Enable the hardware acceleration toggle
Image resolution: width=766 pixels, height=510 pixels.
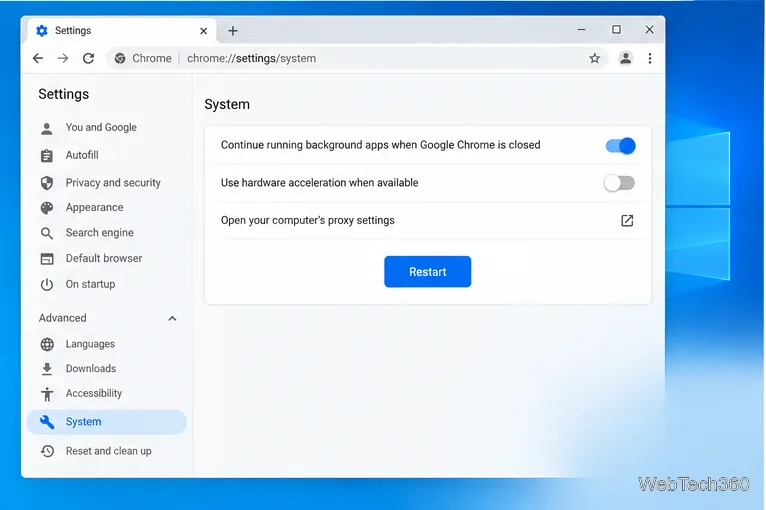coord(619,183)
